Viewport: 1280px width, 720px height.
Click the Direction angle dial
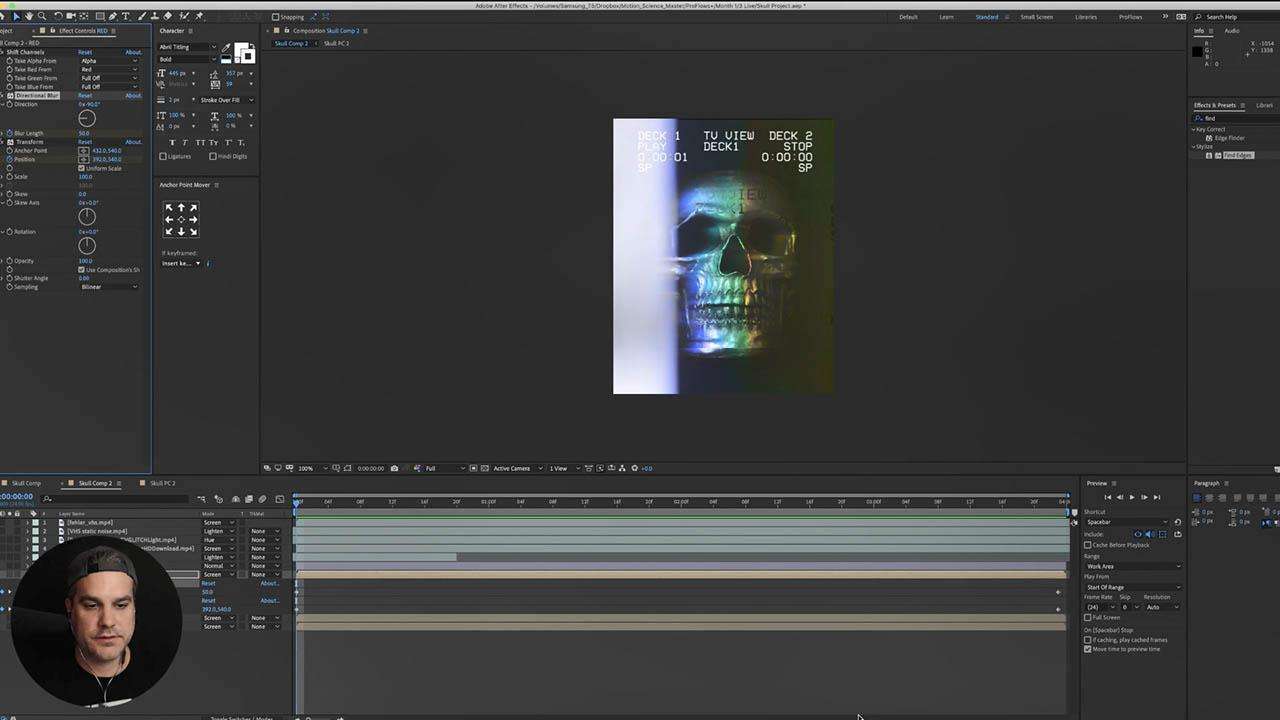coord(87,118)
